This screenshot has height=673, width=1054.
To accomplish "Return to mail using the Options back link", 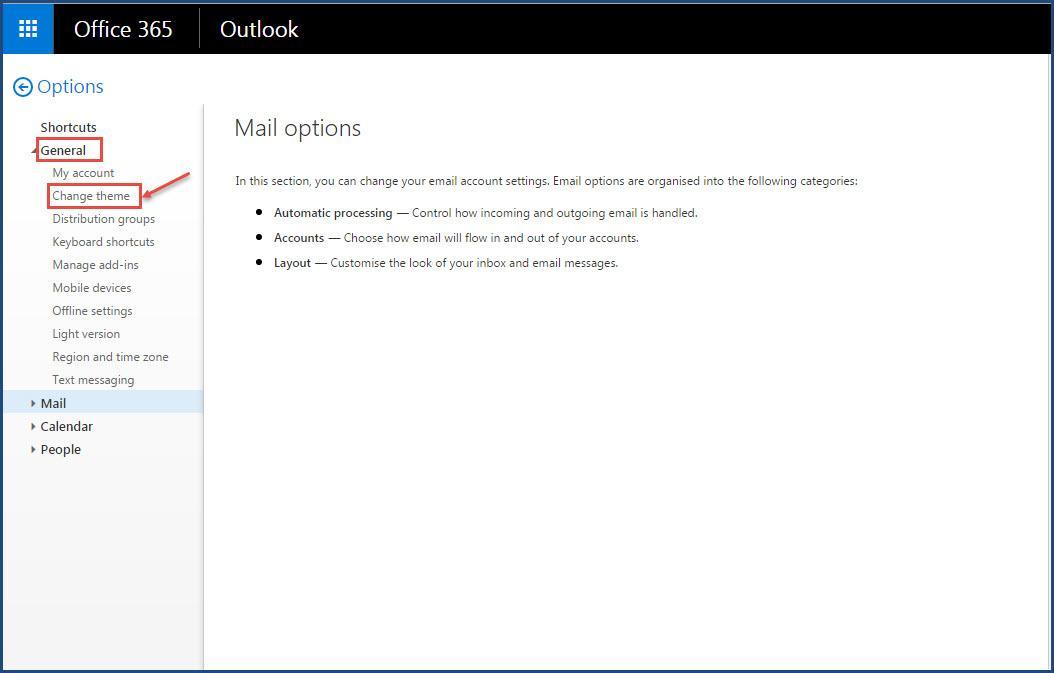I will [71, 87].
